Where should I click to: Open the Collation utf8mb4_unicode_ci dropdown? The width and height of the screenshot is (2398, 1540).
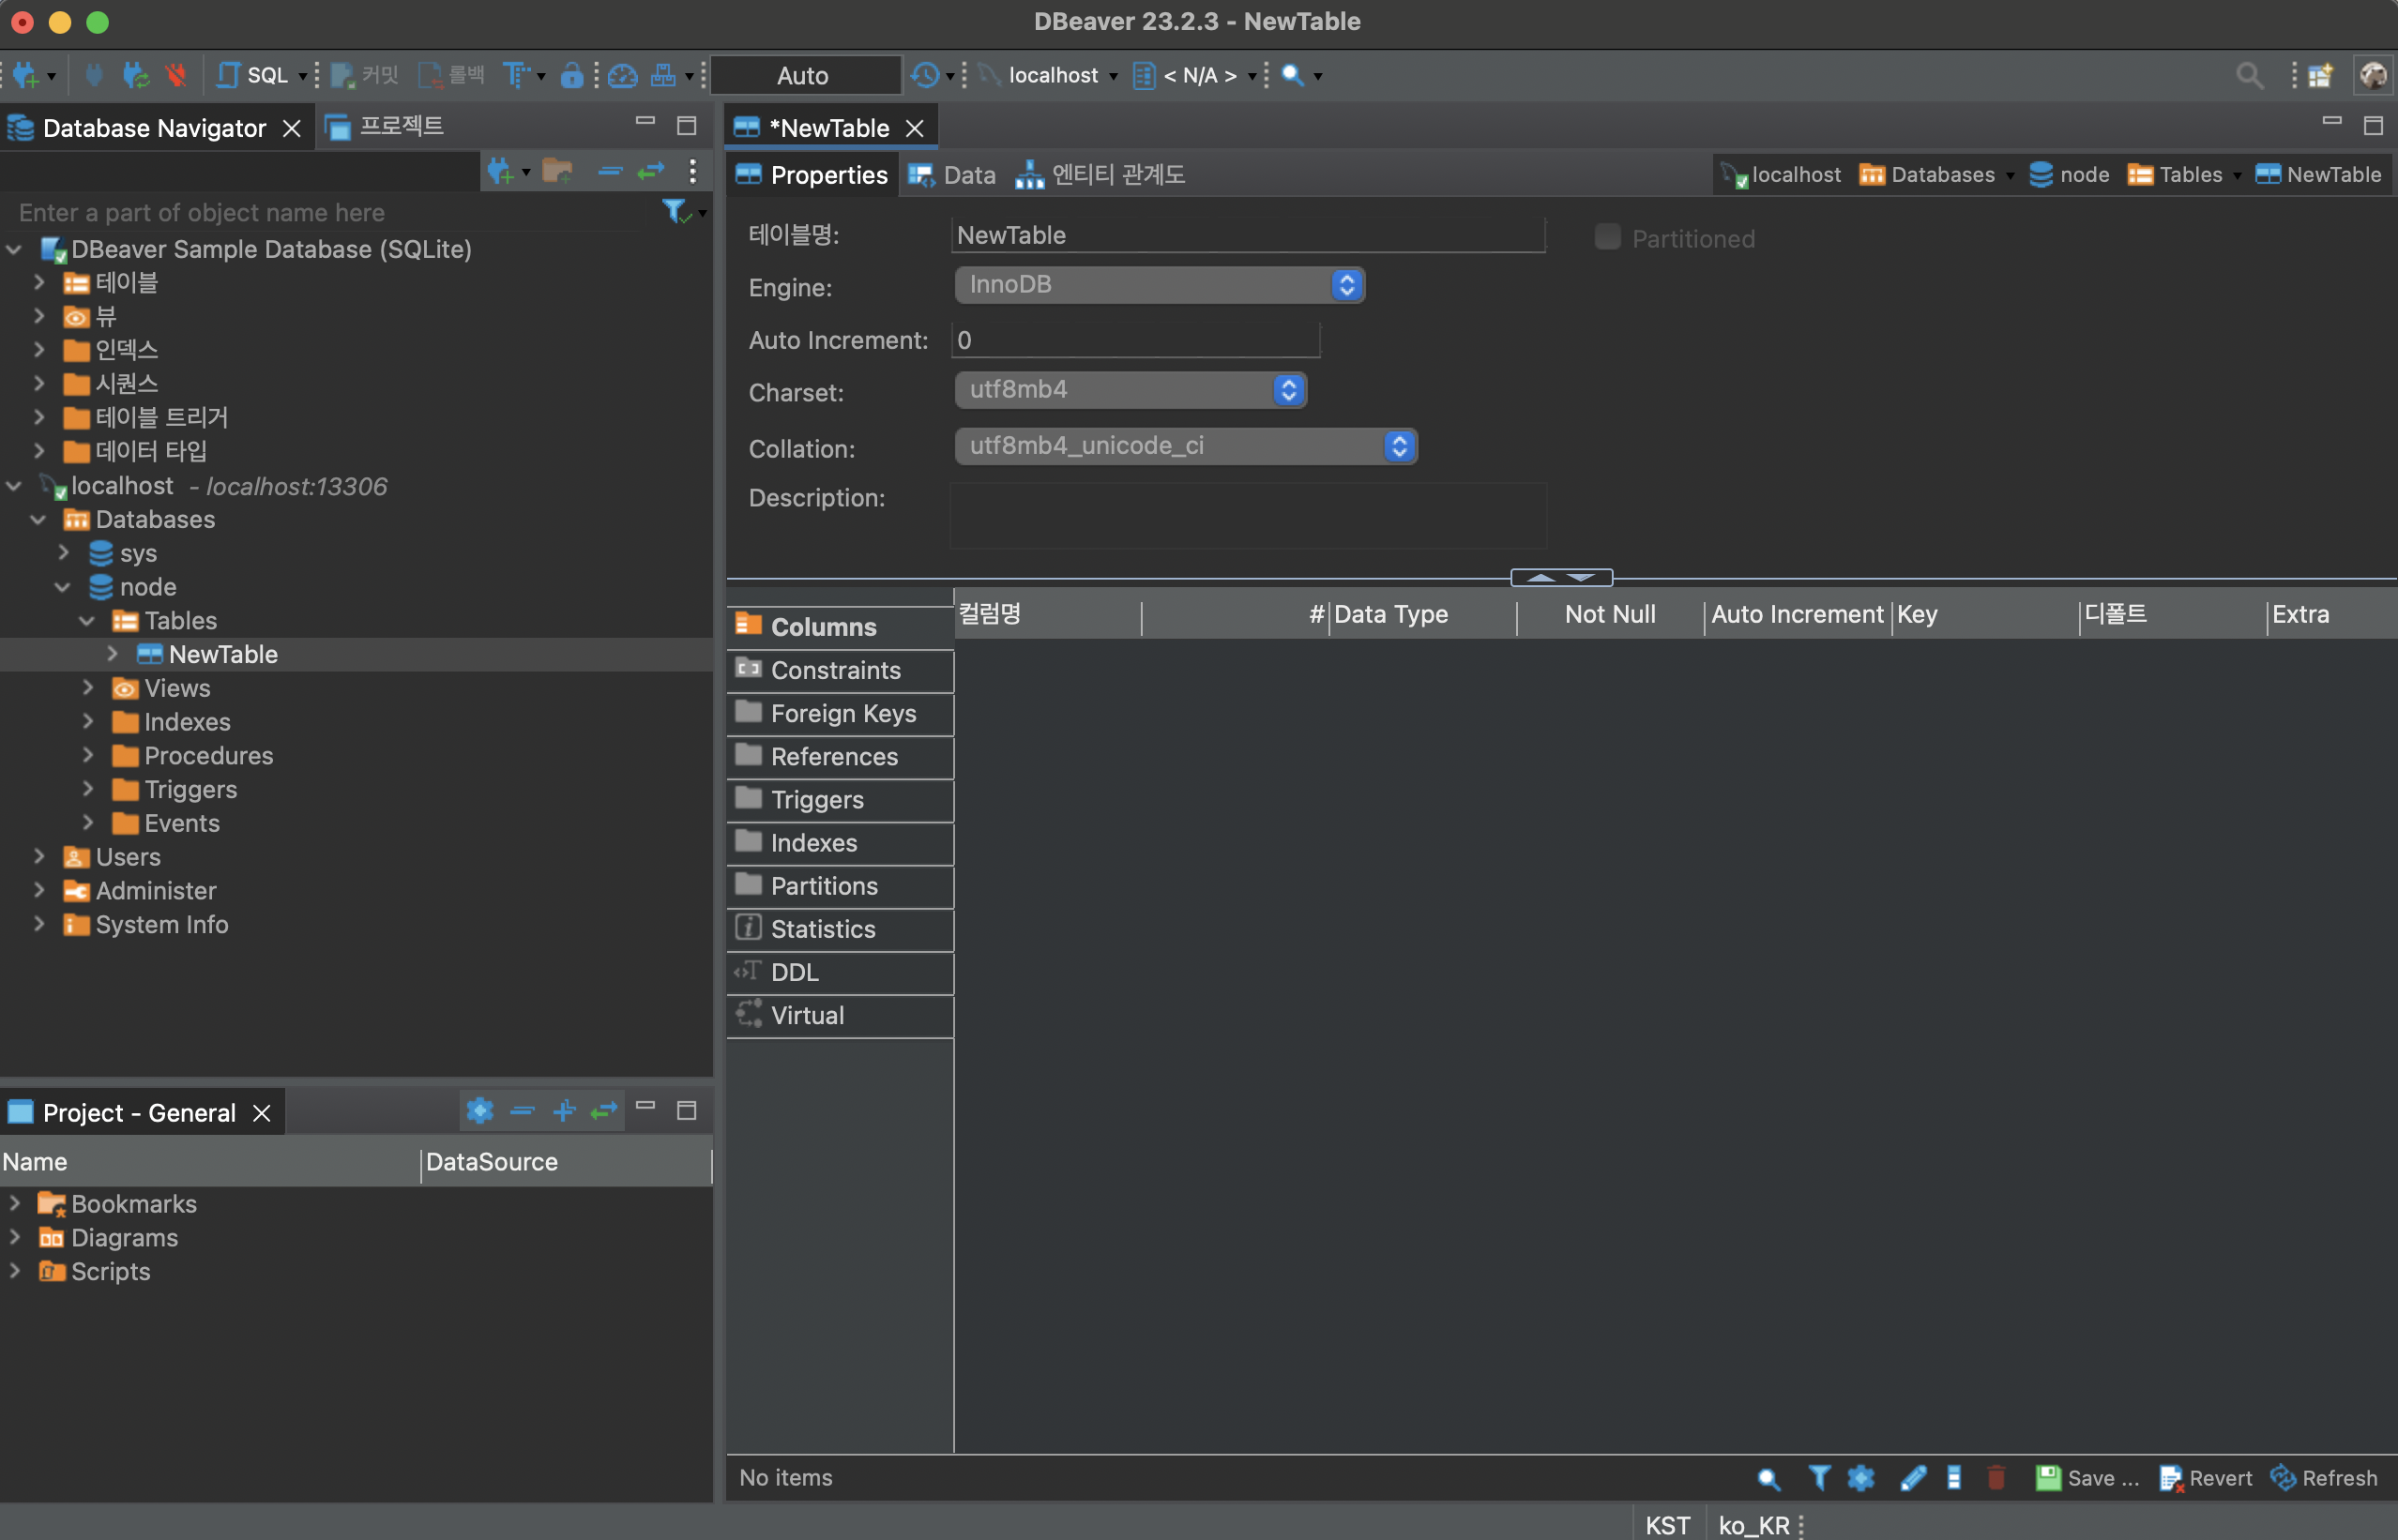(x=1185, y=446)
